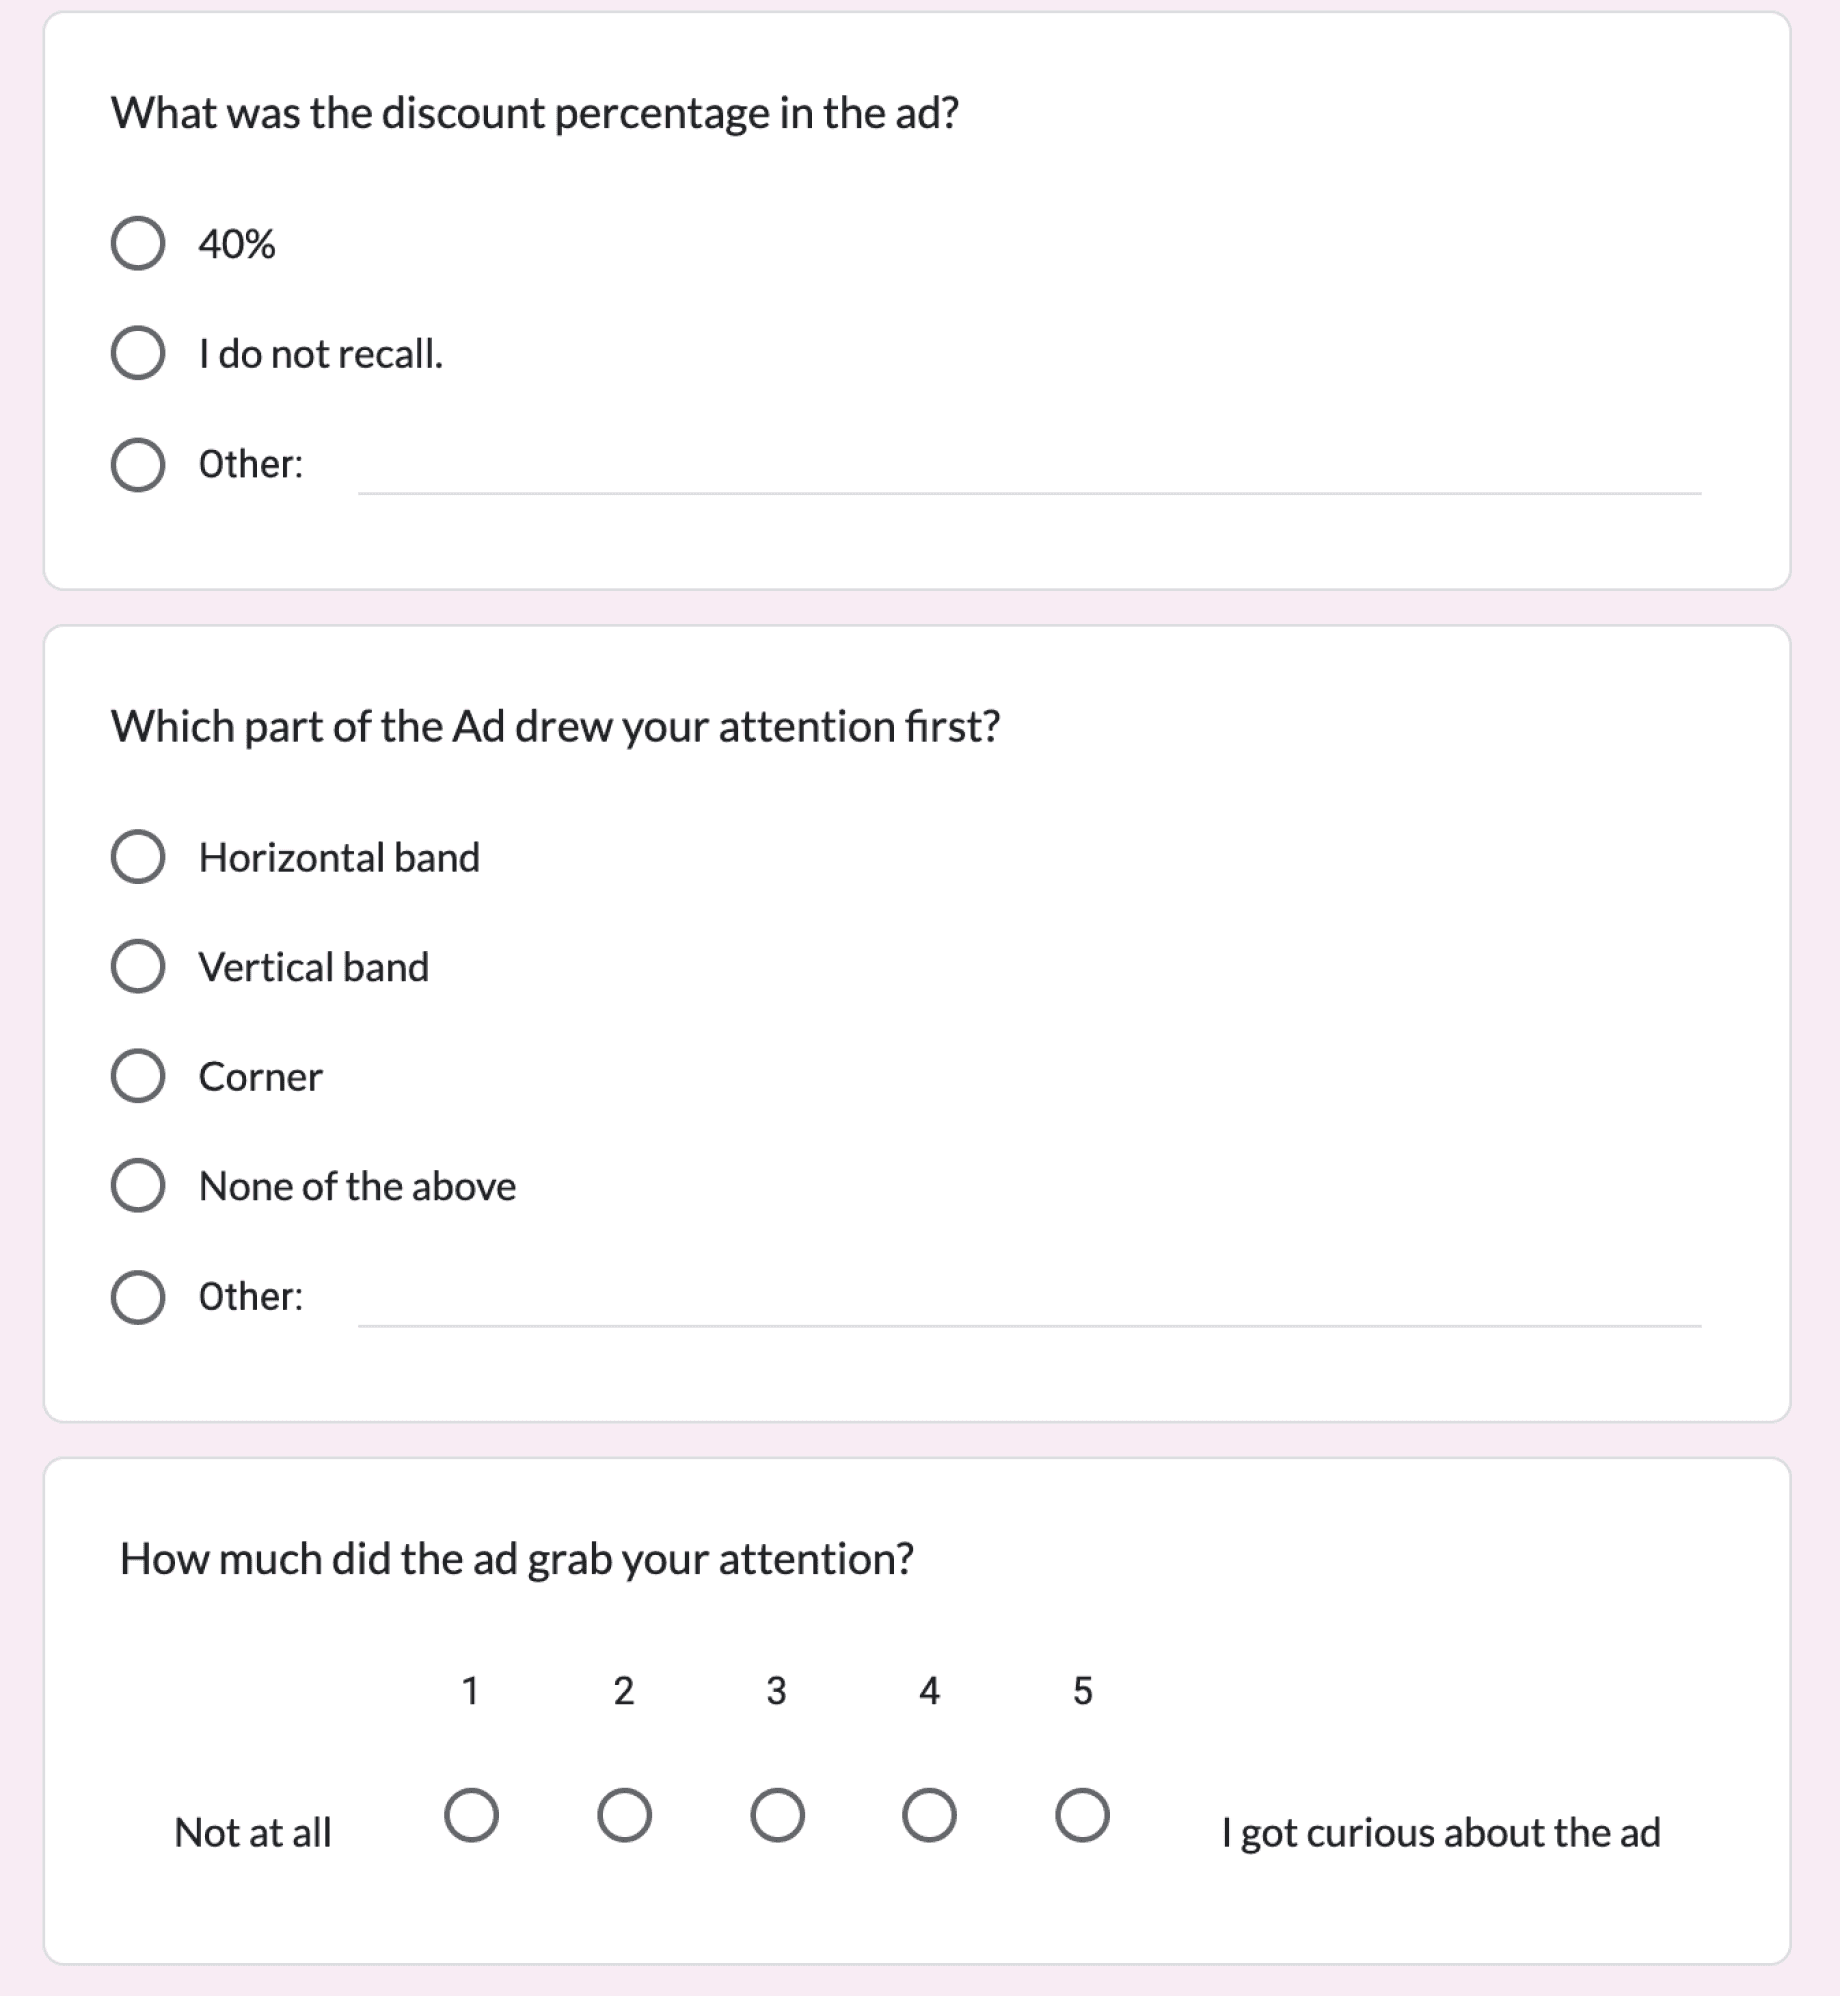This screenshot has height=1996, width=1840.
Task: Select Other radio for attention-first question
Action: 138,1298
